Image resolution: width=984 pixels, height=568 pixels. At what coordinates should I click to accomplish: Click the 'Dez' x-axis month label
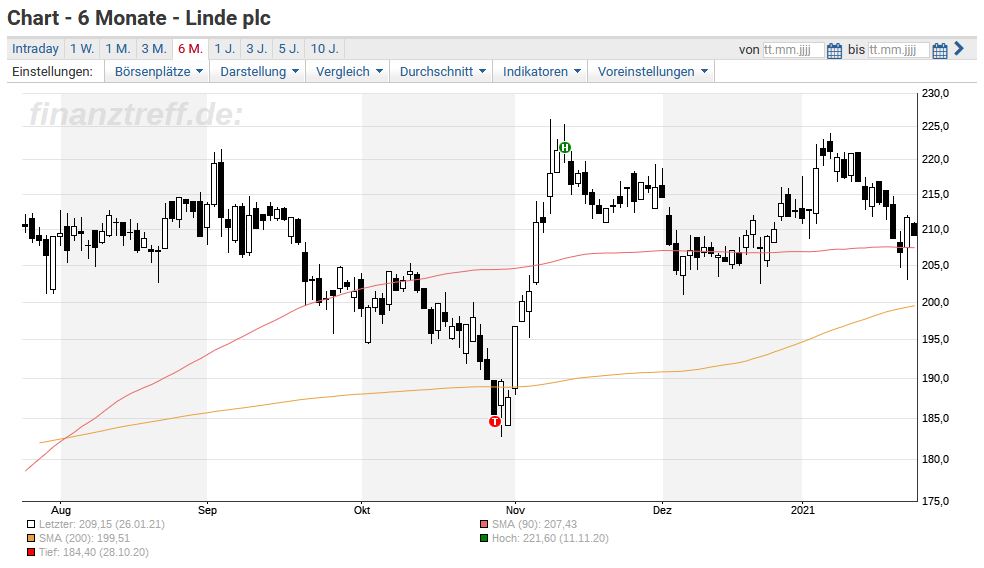click(663, 510)
